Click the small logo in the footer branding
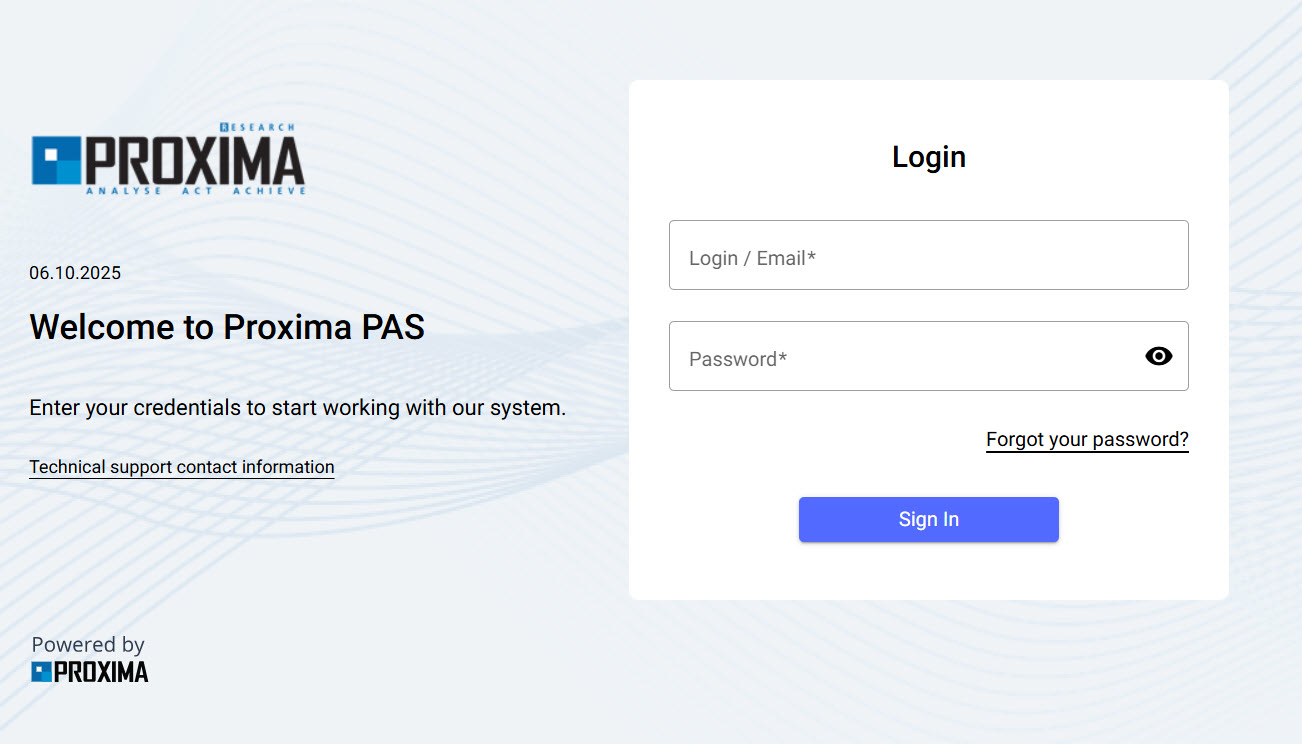 coord(89,670)
